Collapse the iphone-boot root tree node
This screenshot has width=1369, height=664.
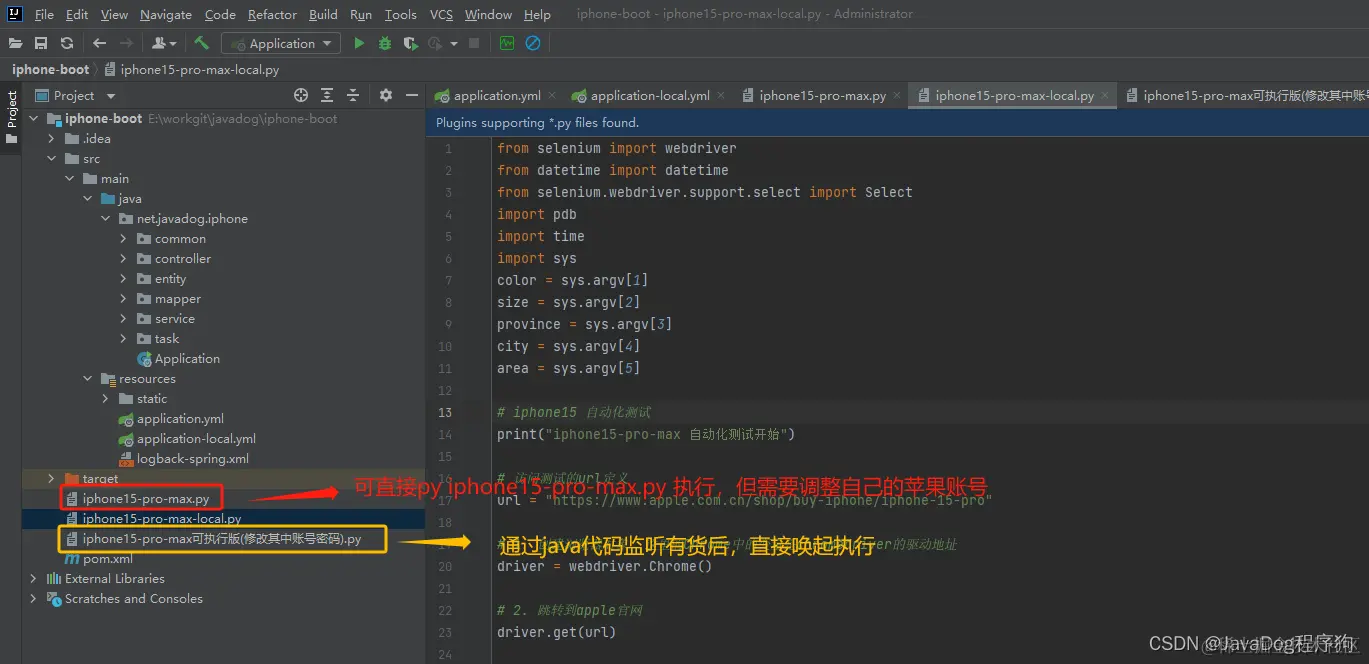pyautogui.click(x=33, y=118)
